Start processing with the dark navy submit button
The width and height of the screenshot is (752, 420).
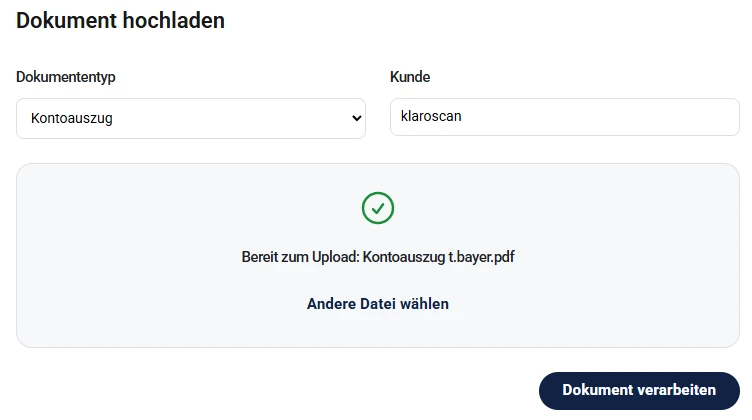(x=638, y=390)
